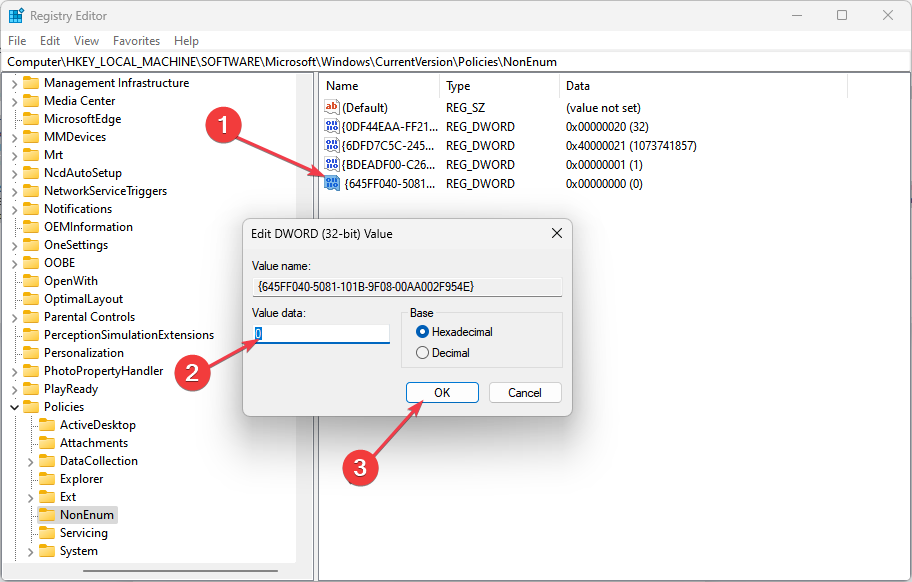Click the NetworkServiceTriggers folder icon
Screen dimensions: 912x582
tap(31, 191)
